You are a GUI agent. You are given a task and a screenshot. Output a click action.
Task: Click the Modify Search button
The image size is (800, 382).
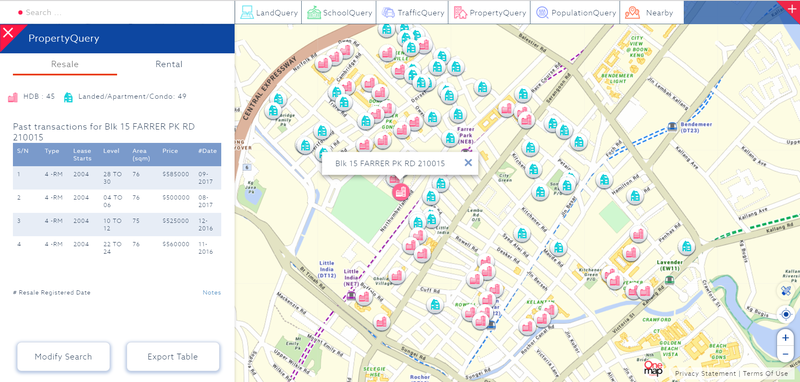(x=63, y=356)
